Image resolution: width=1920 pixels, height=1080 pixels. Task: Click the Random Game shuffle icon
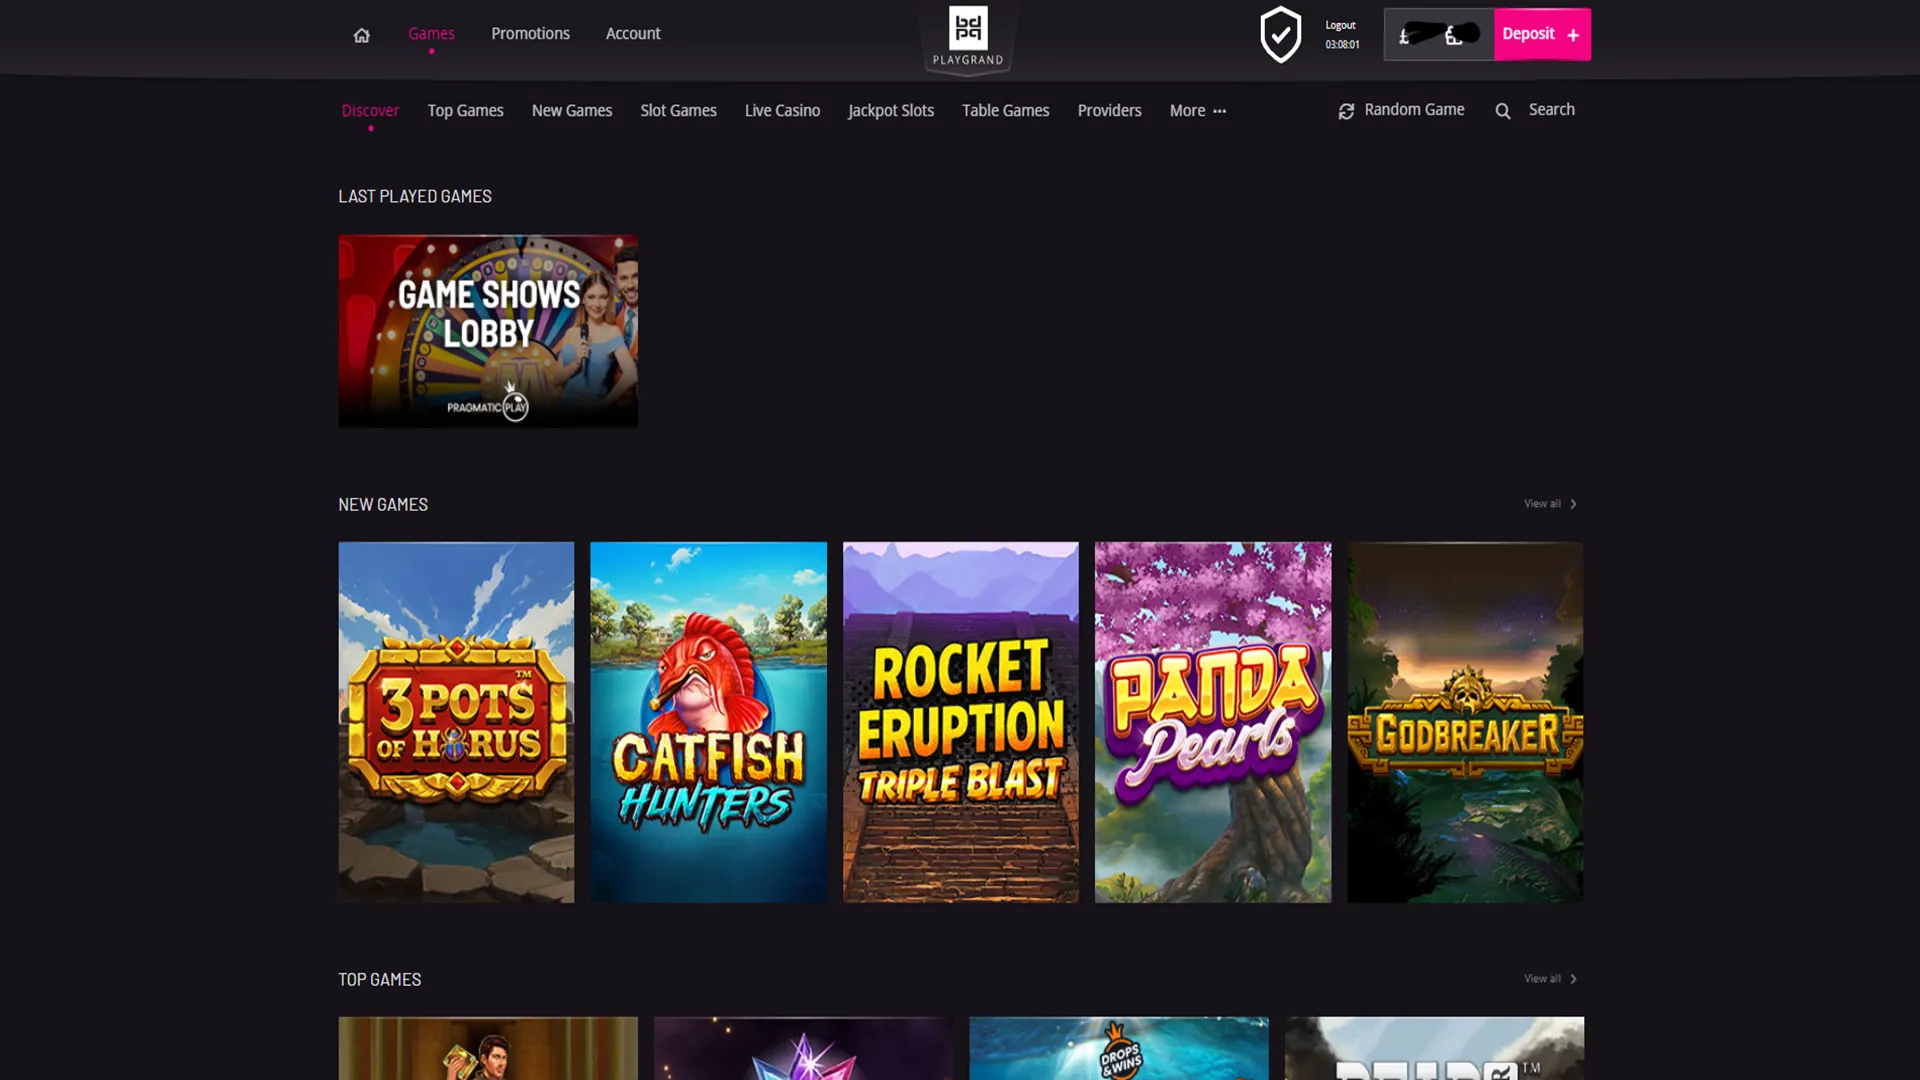(1345, 110)
